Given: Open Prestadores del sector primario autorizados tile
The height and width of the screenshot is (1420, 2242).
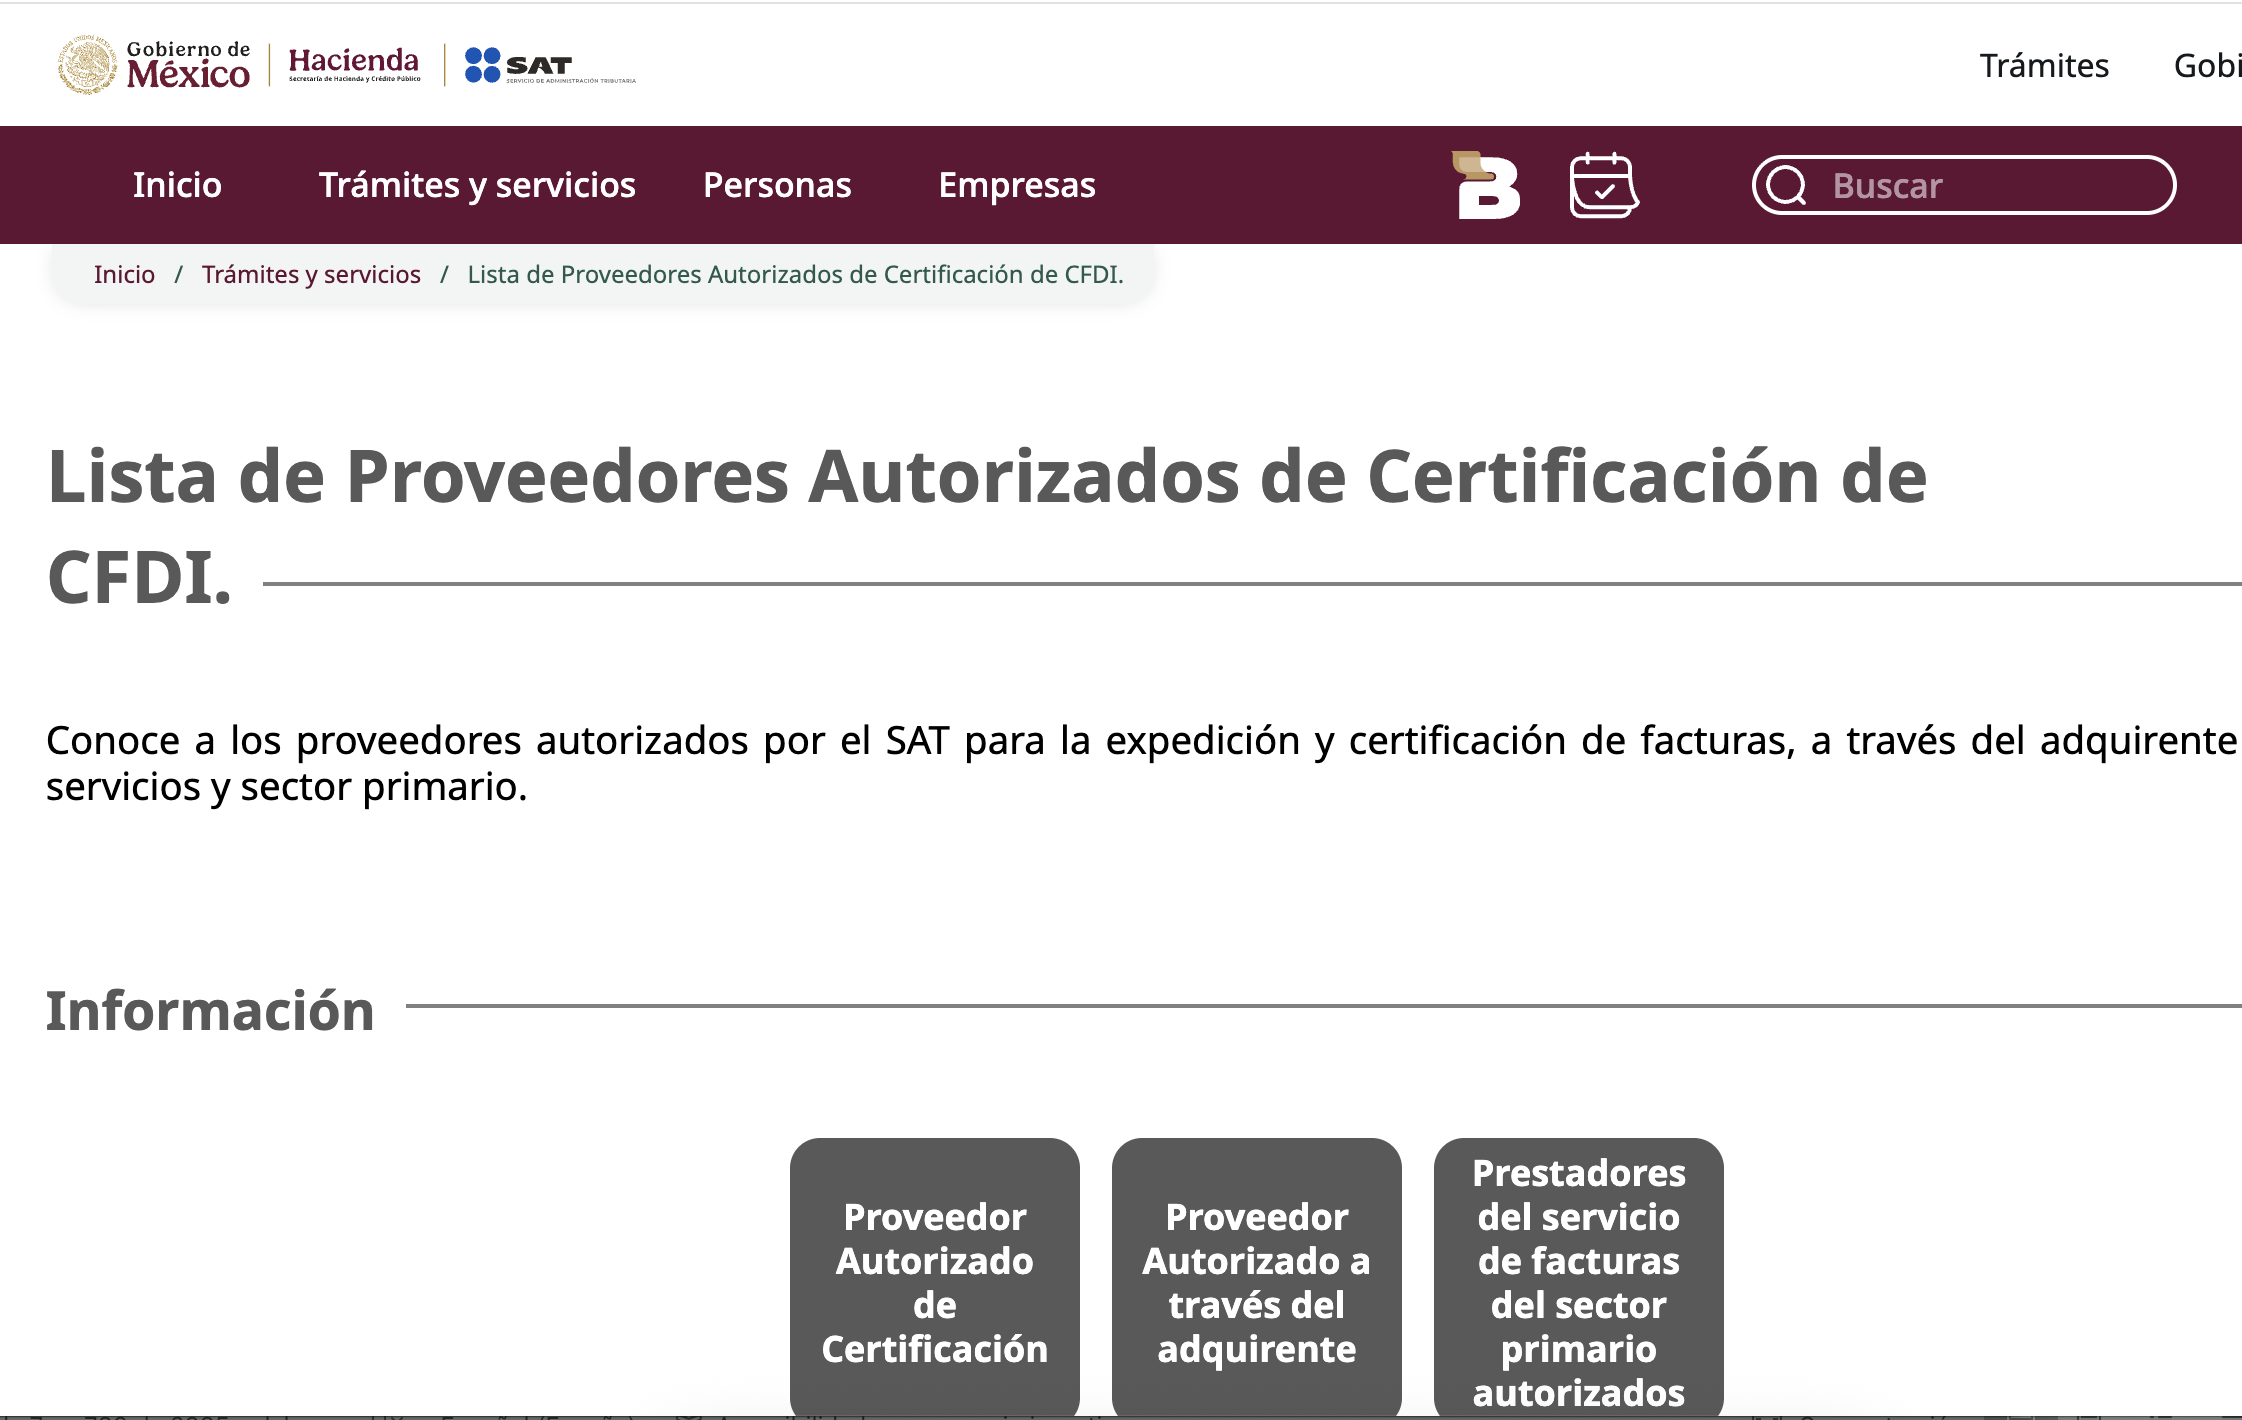Looking at the screenshot, I should 1578,1282.
